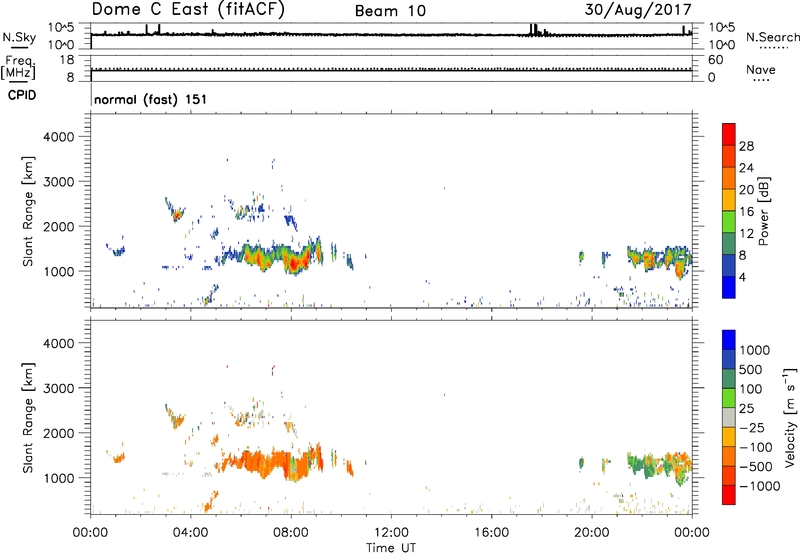Click the '-25' tick on the velocity colorbar
The image size is (800, 554).
pos(753,427)
